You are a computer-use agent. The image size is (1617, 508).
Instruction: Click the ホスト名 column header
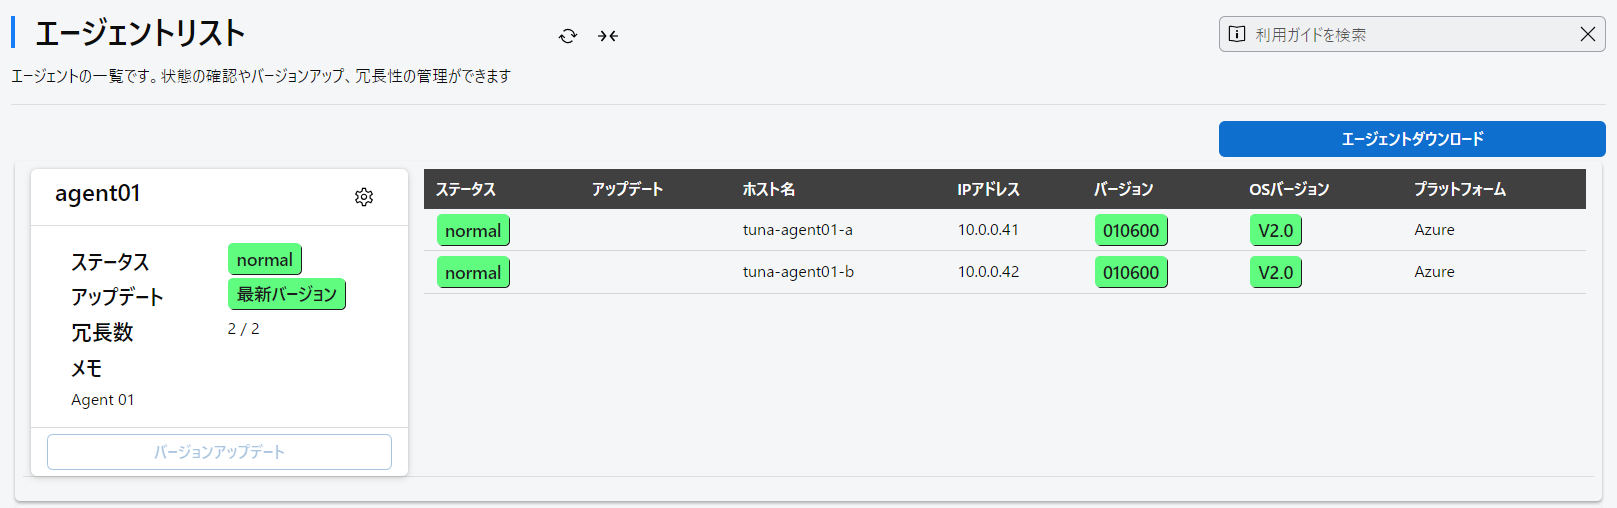click(x=769, y=189)
